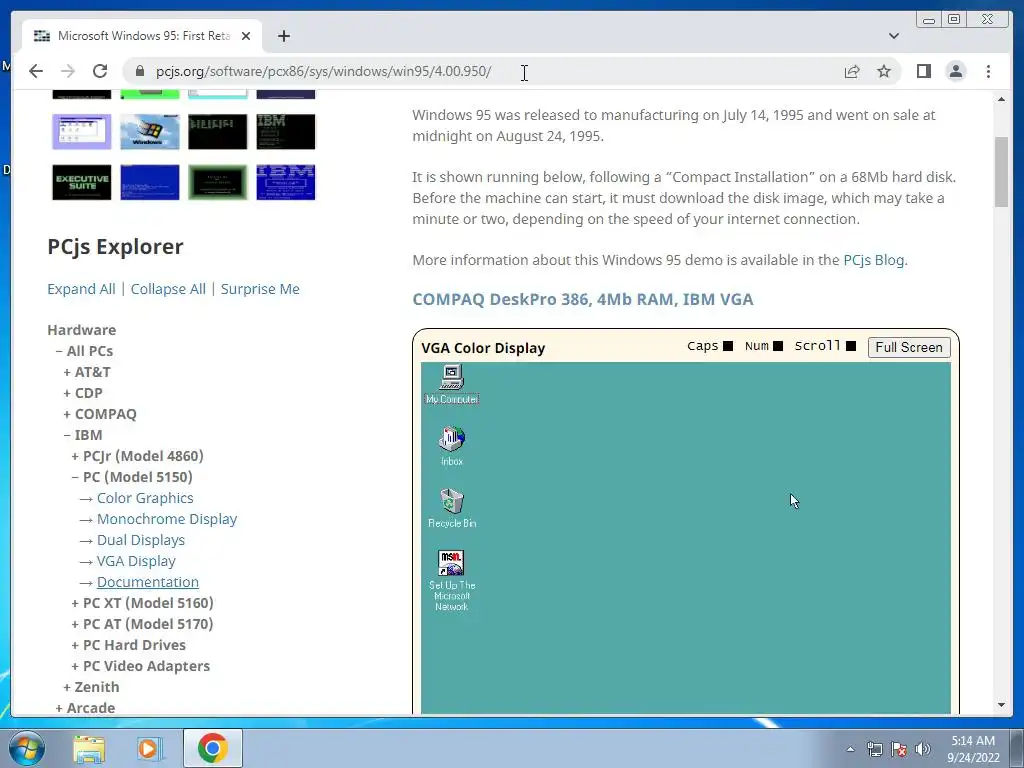Click Inbox icon in Windows 95 desktop
This screenshot has width=1024, height=768.
pyautogui.click(x=452, y=446)
